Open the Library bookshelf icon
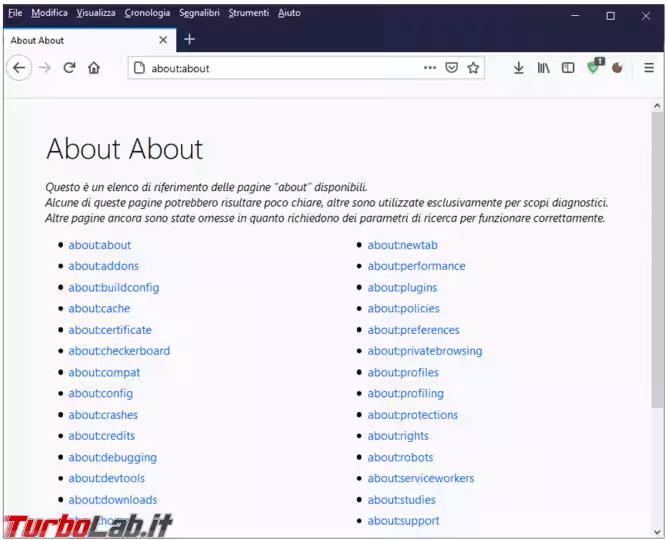Screen dimensions: 666x540 (x=543, y=68)
